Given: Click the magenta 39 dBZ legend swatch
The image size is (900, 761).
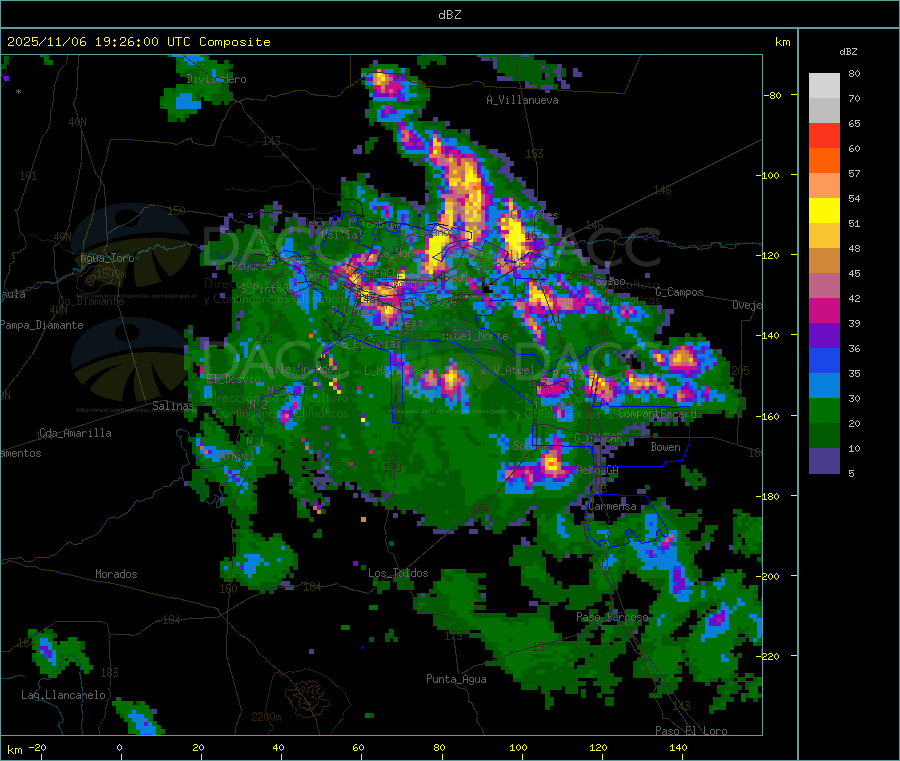Looking at the screenshot, I should (824, 310).
